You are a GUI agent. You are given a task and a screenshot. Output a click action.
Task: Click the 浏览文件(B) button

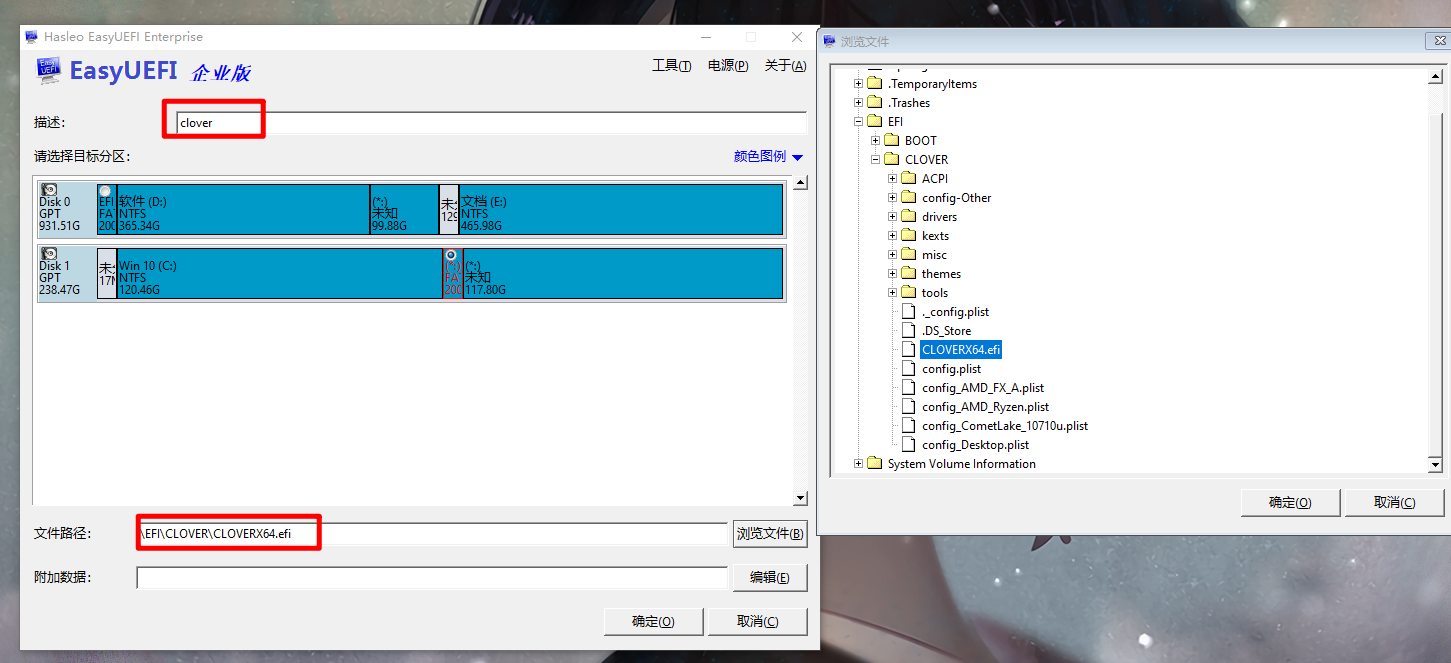pyautogui.click(x=770, y=533)
